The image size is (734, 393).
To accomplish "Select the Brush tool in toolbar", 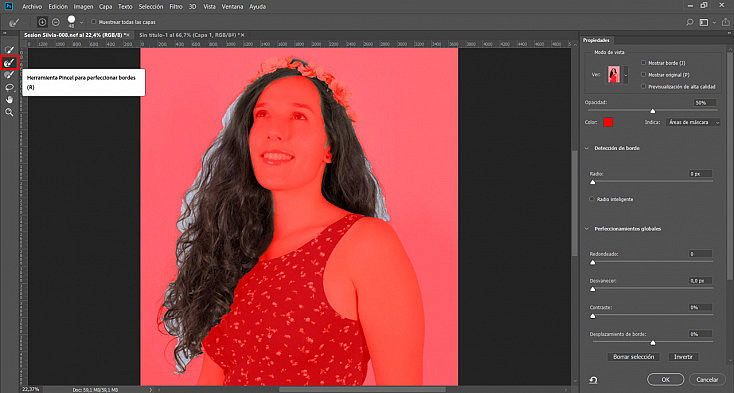I will click(x=9, y=75).
